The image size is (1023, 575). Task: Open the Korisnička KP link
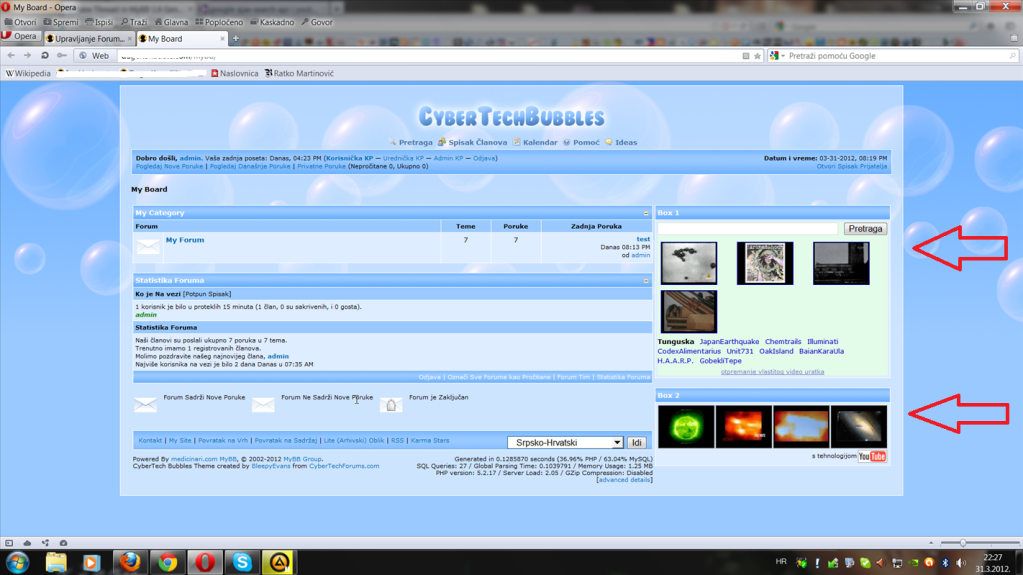pos(350,158)
